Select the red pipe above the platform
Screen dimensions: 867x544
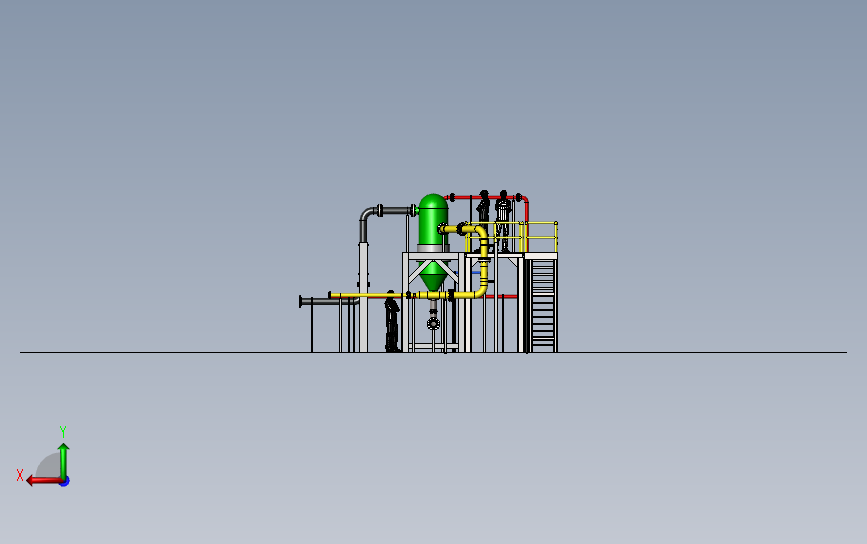[489, 197]
